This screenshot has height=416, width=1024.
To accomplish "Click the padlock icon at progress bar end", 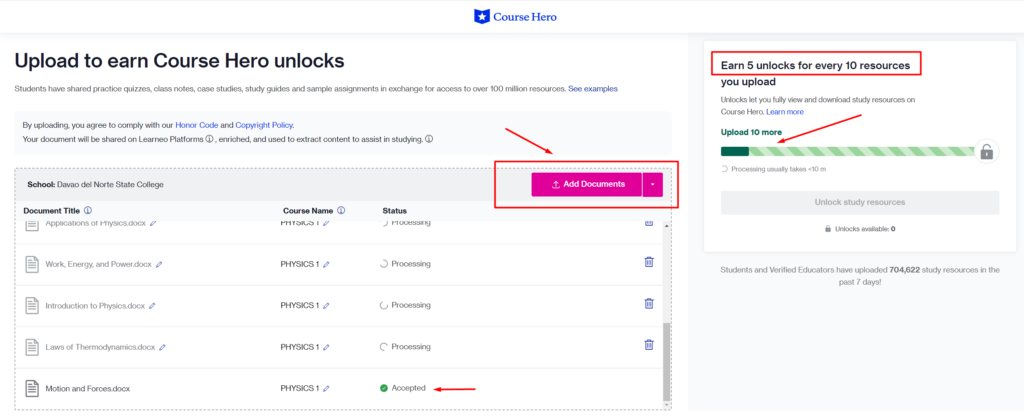I will (987, 152).
